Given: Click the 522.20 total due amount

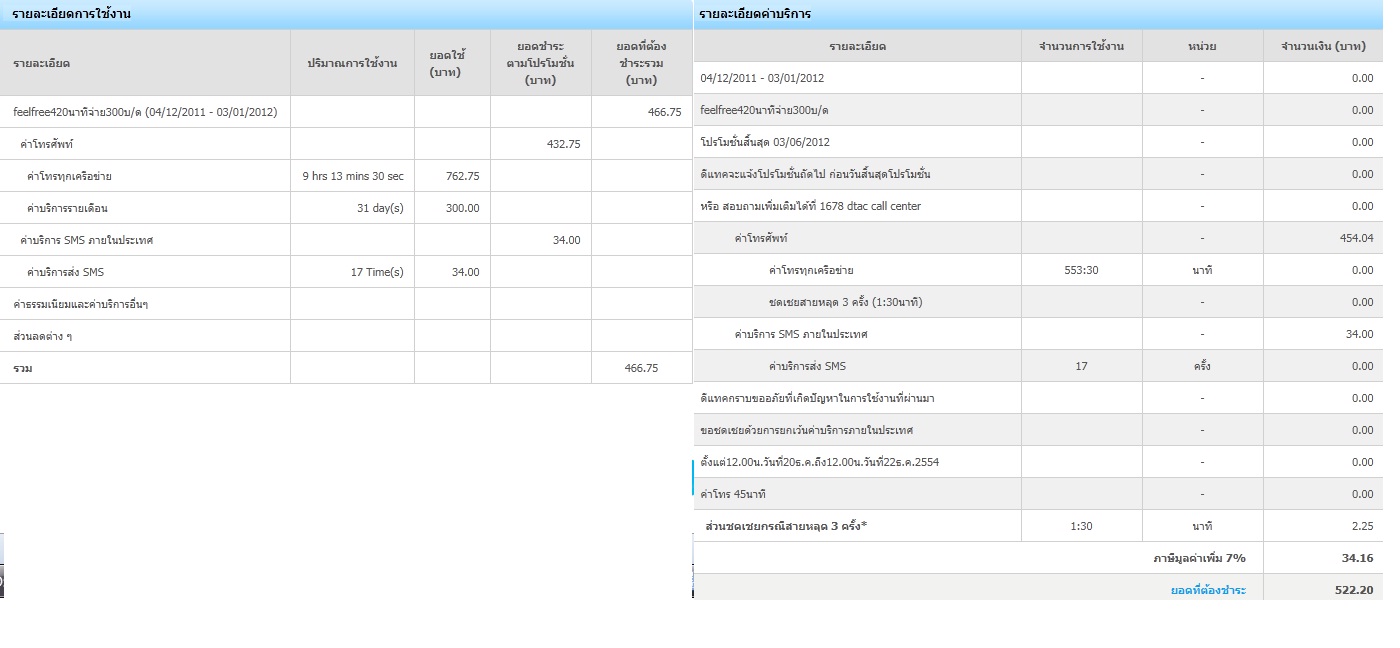Looking at the screenshot, I should 1354,590.
